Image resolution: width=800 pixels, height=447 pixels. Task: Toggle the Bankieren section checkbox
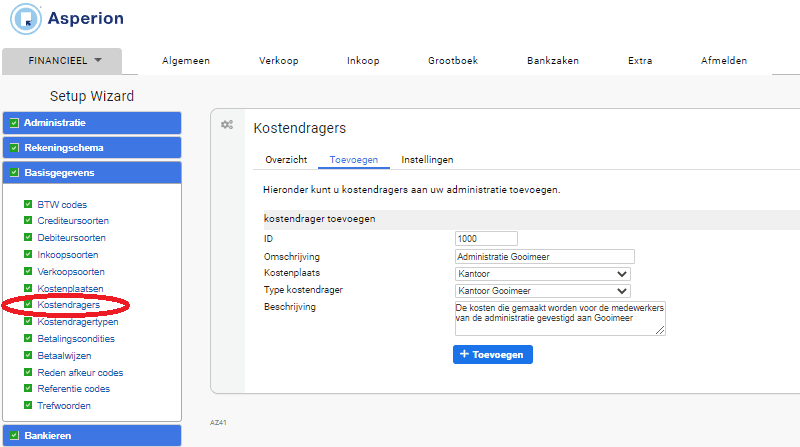click(14, 436)
